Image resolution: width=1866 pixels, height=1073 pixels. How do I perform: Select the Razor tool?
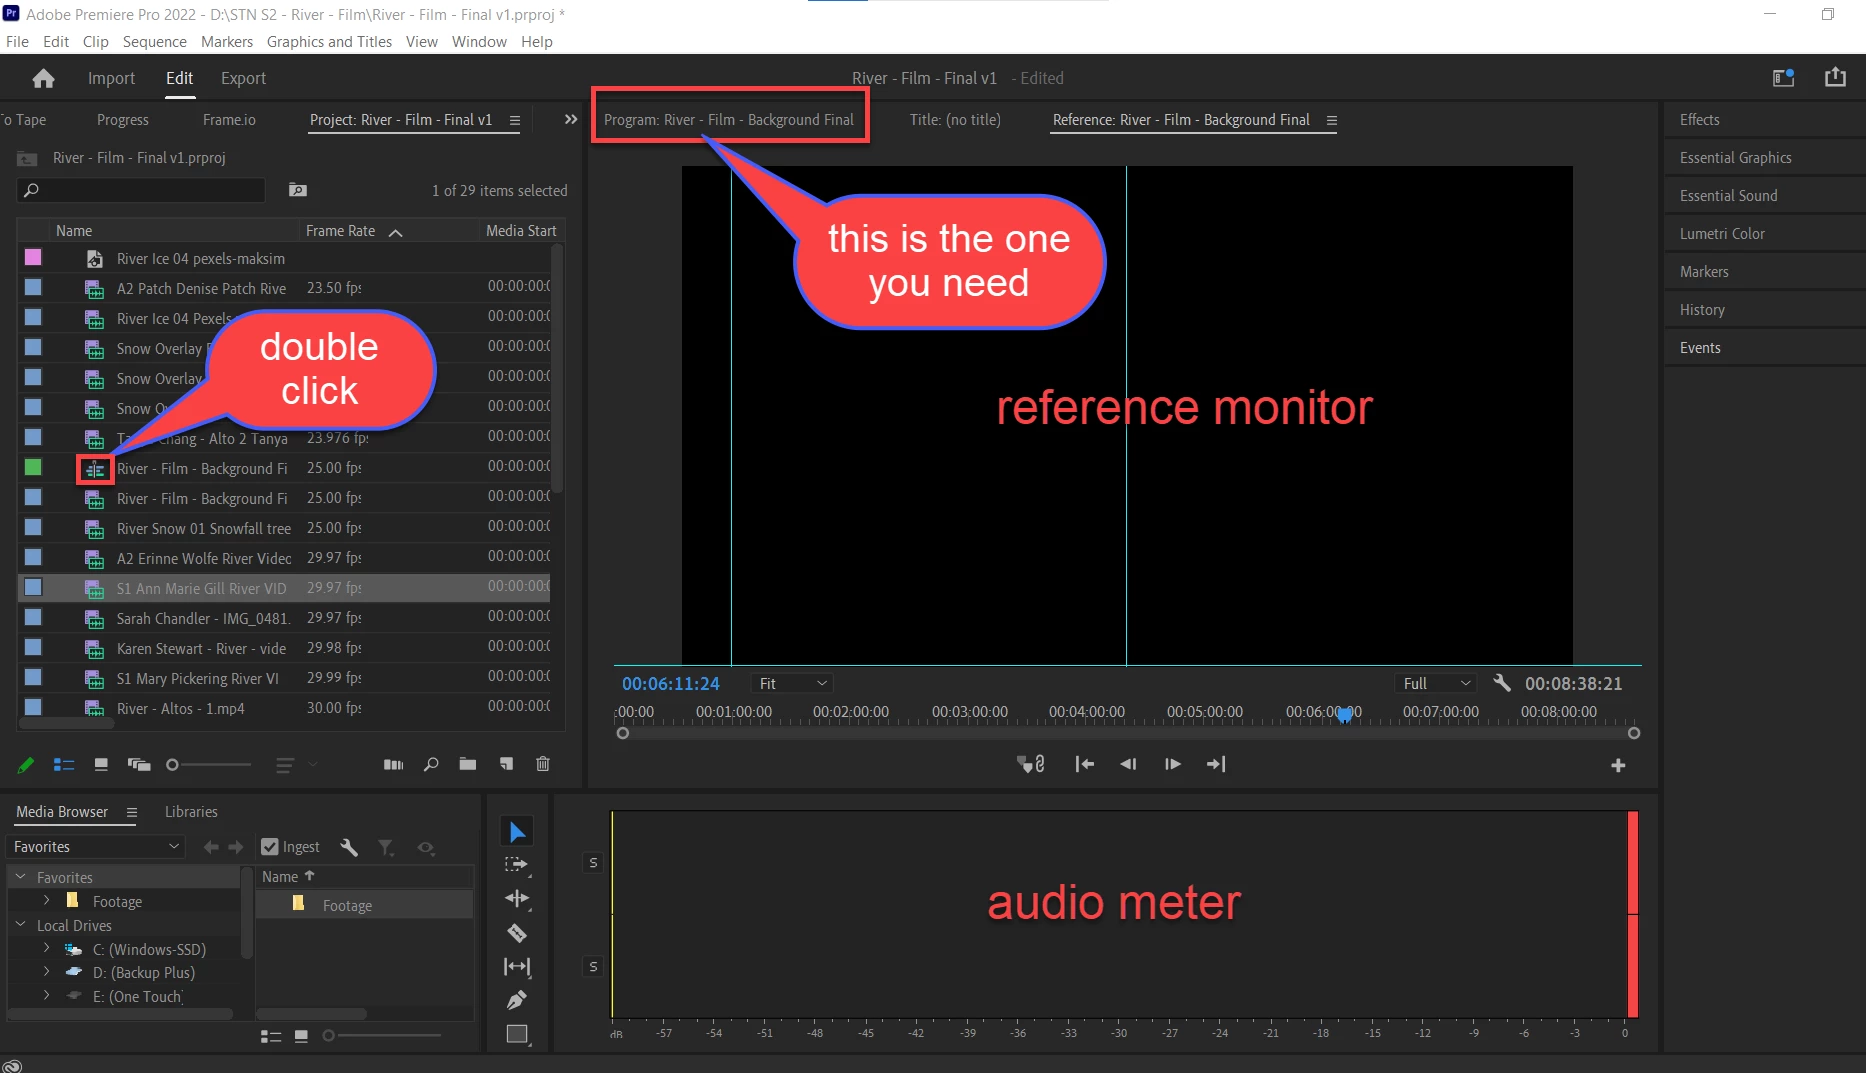point(517,933)
